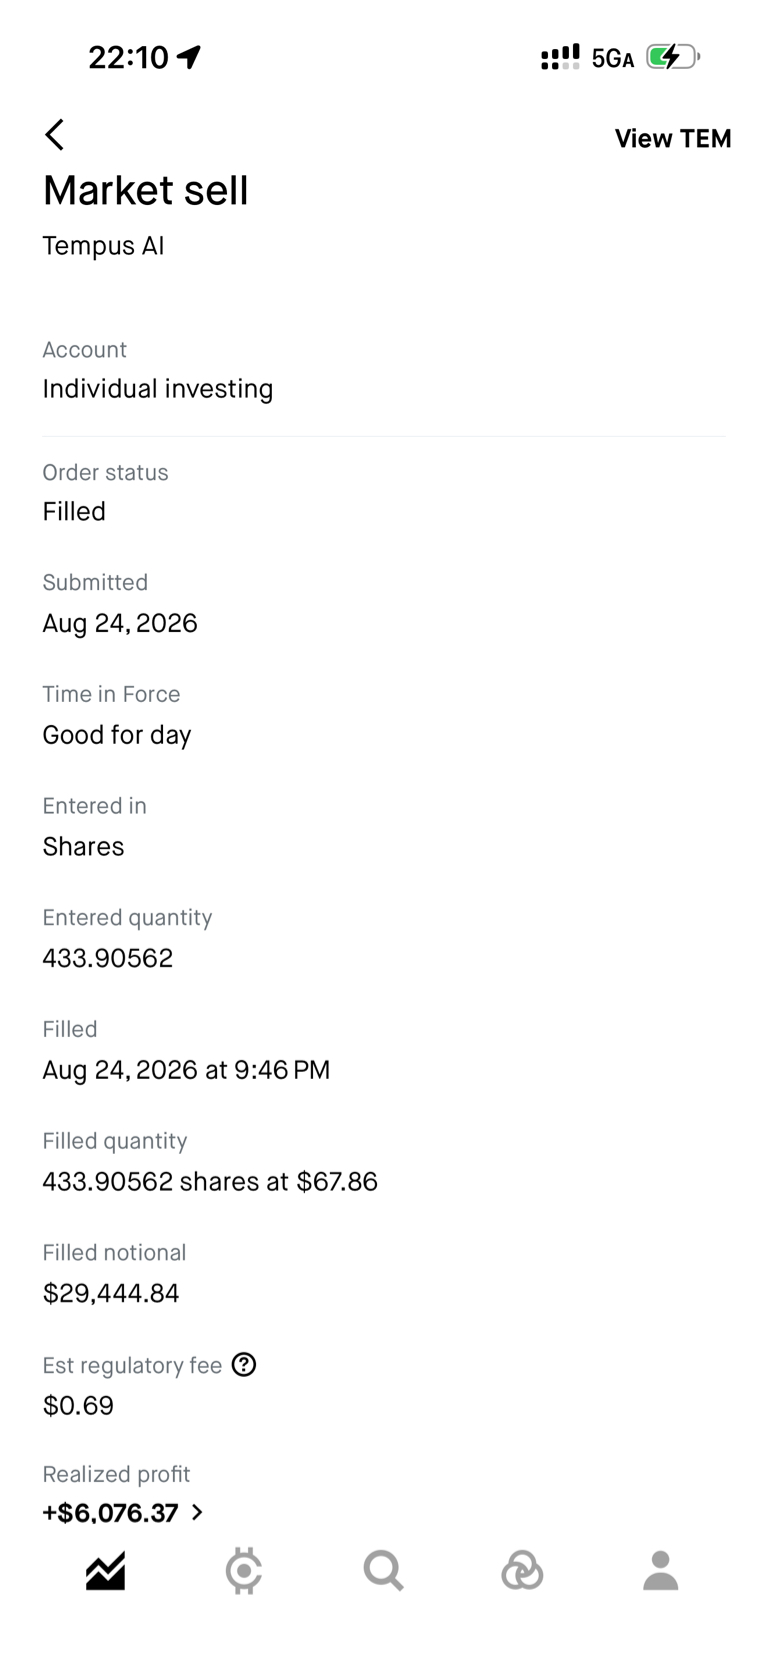Tap the regulatory fee help icon
768x1669 pixels.
(244, 1365)
